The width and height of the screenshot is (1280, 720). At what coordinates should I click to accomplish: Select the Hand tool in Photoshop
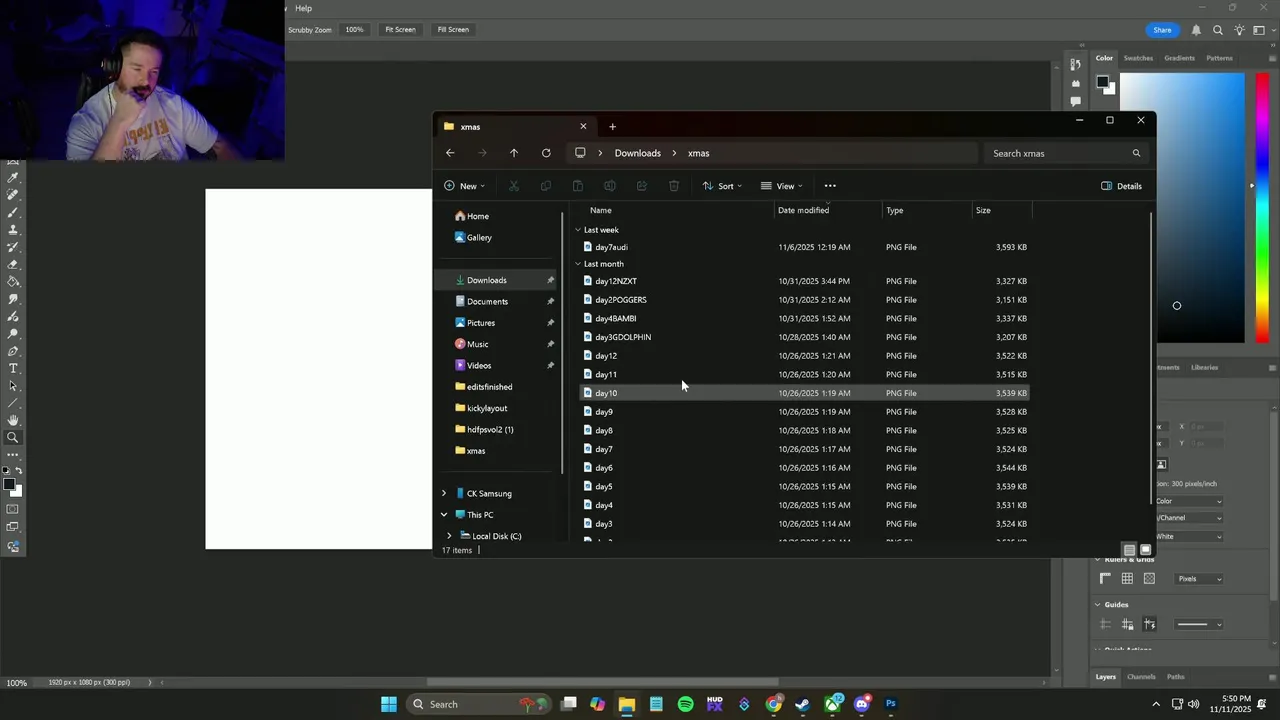click(13, 420)
